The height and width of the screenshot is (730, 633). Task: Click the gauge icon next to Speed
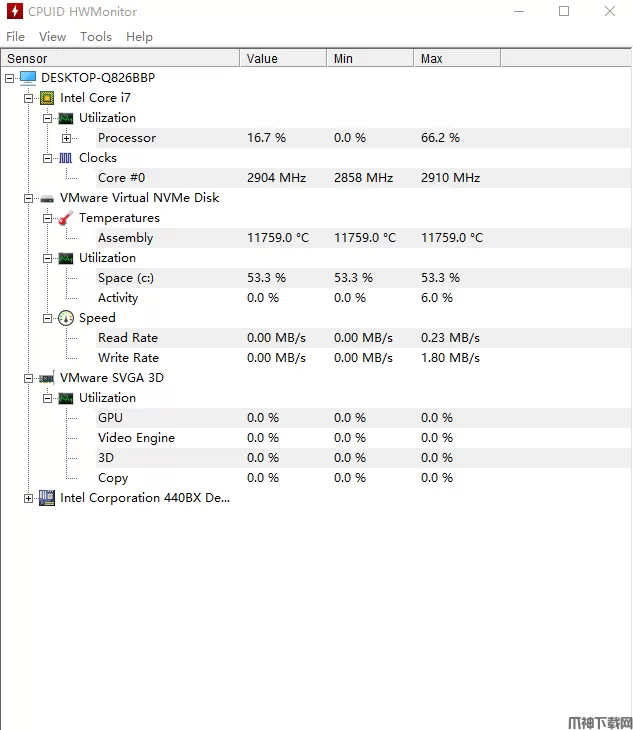66,318
